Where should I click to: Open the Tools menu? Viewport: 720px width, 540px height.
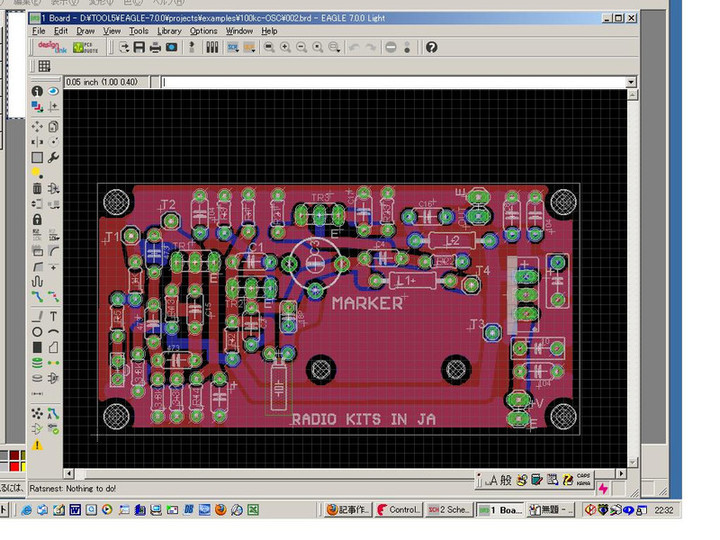(138, 31)
